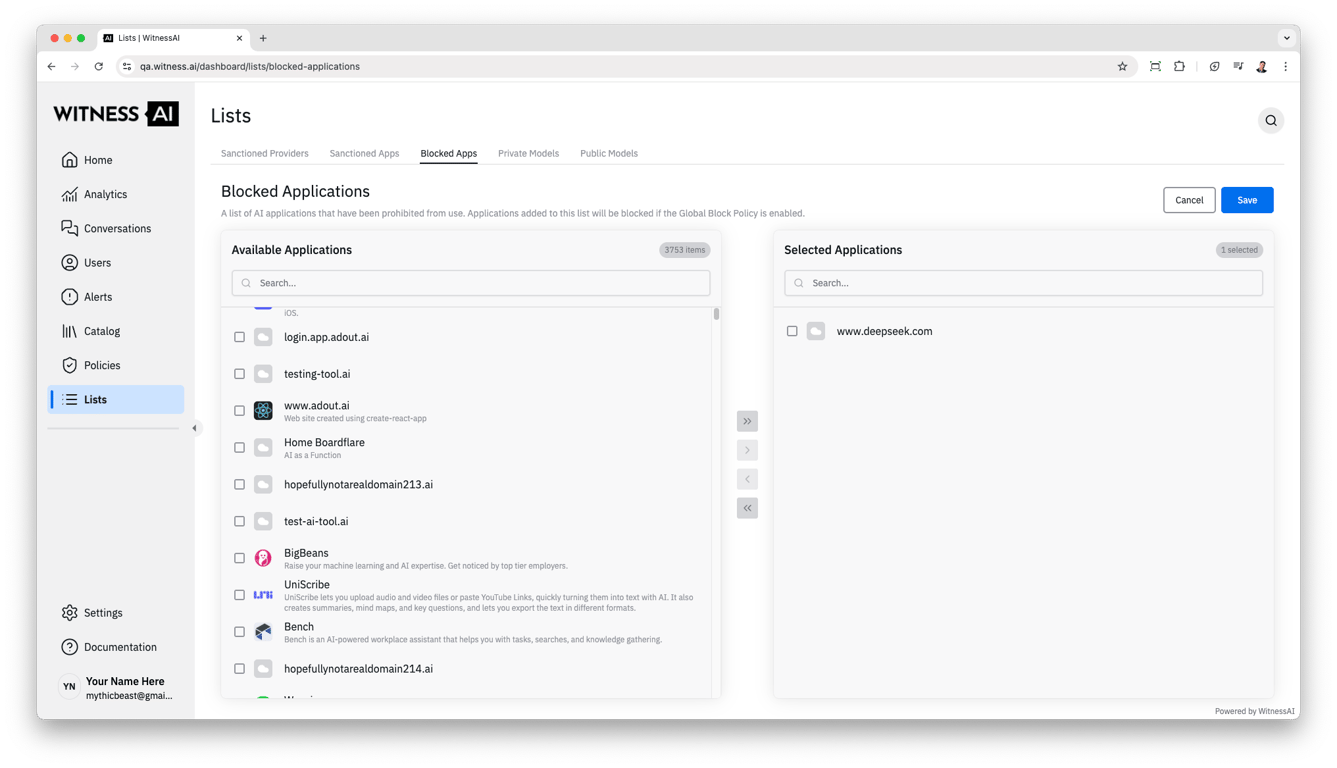Switch to the Public Models tab
The width and height of the screenshot is (1337, 768).
point(609,154)
